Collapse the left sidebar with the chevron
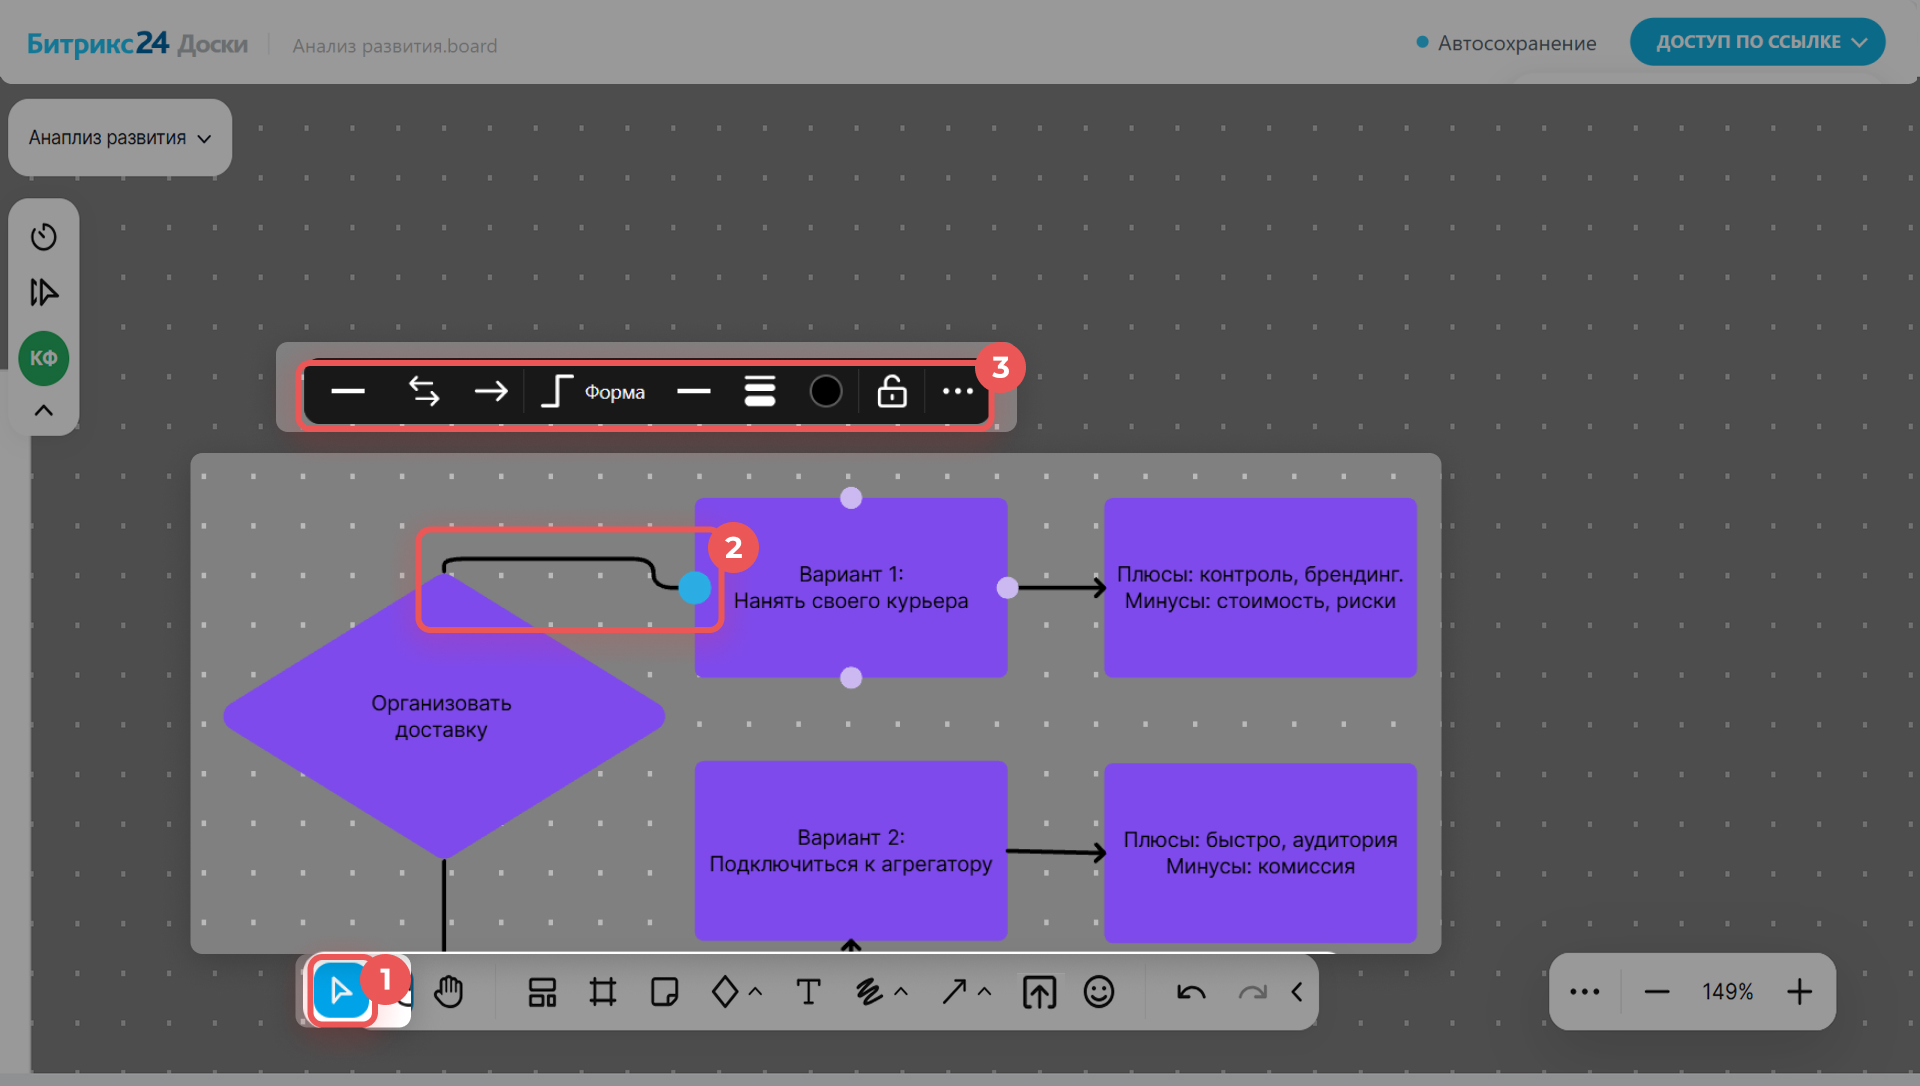The width and height of the screenshot is (1920, 1086). (x=44, y=411)
